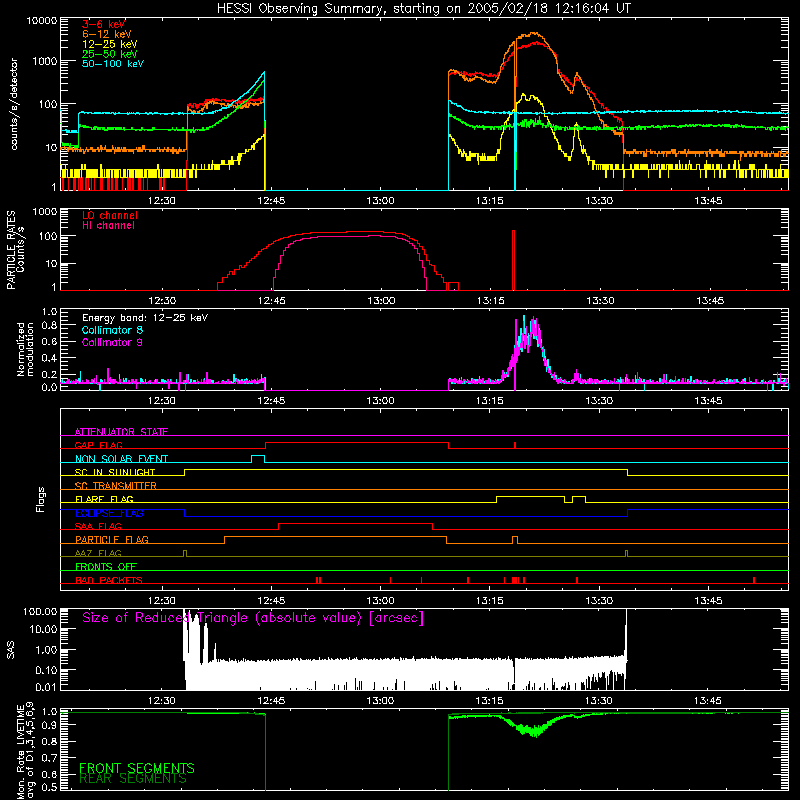Click the narrow red LO channel spike near 13:18

[x=513, y=260]
